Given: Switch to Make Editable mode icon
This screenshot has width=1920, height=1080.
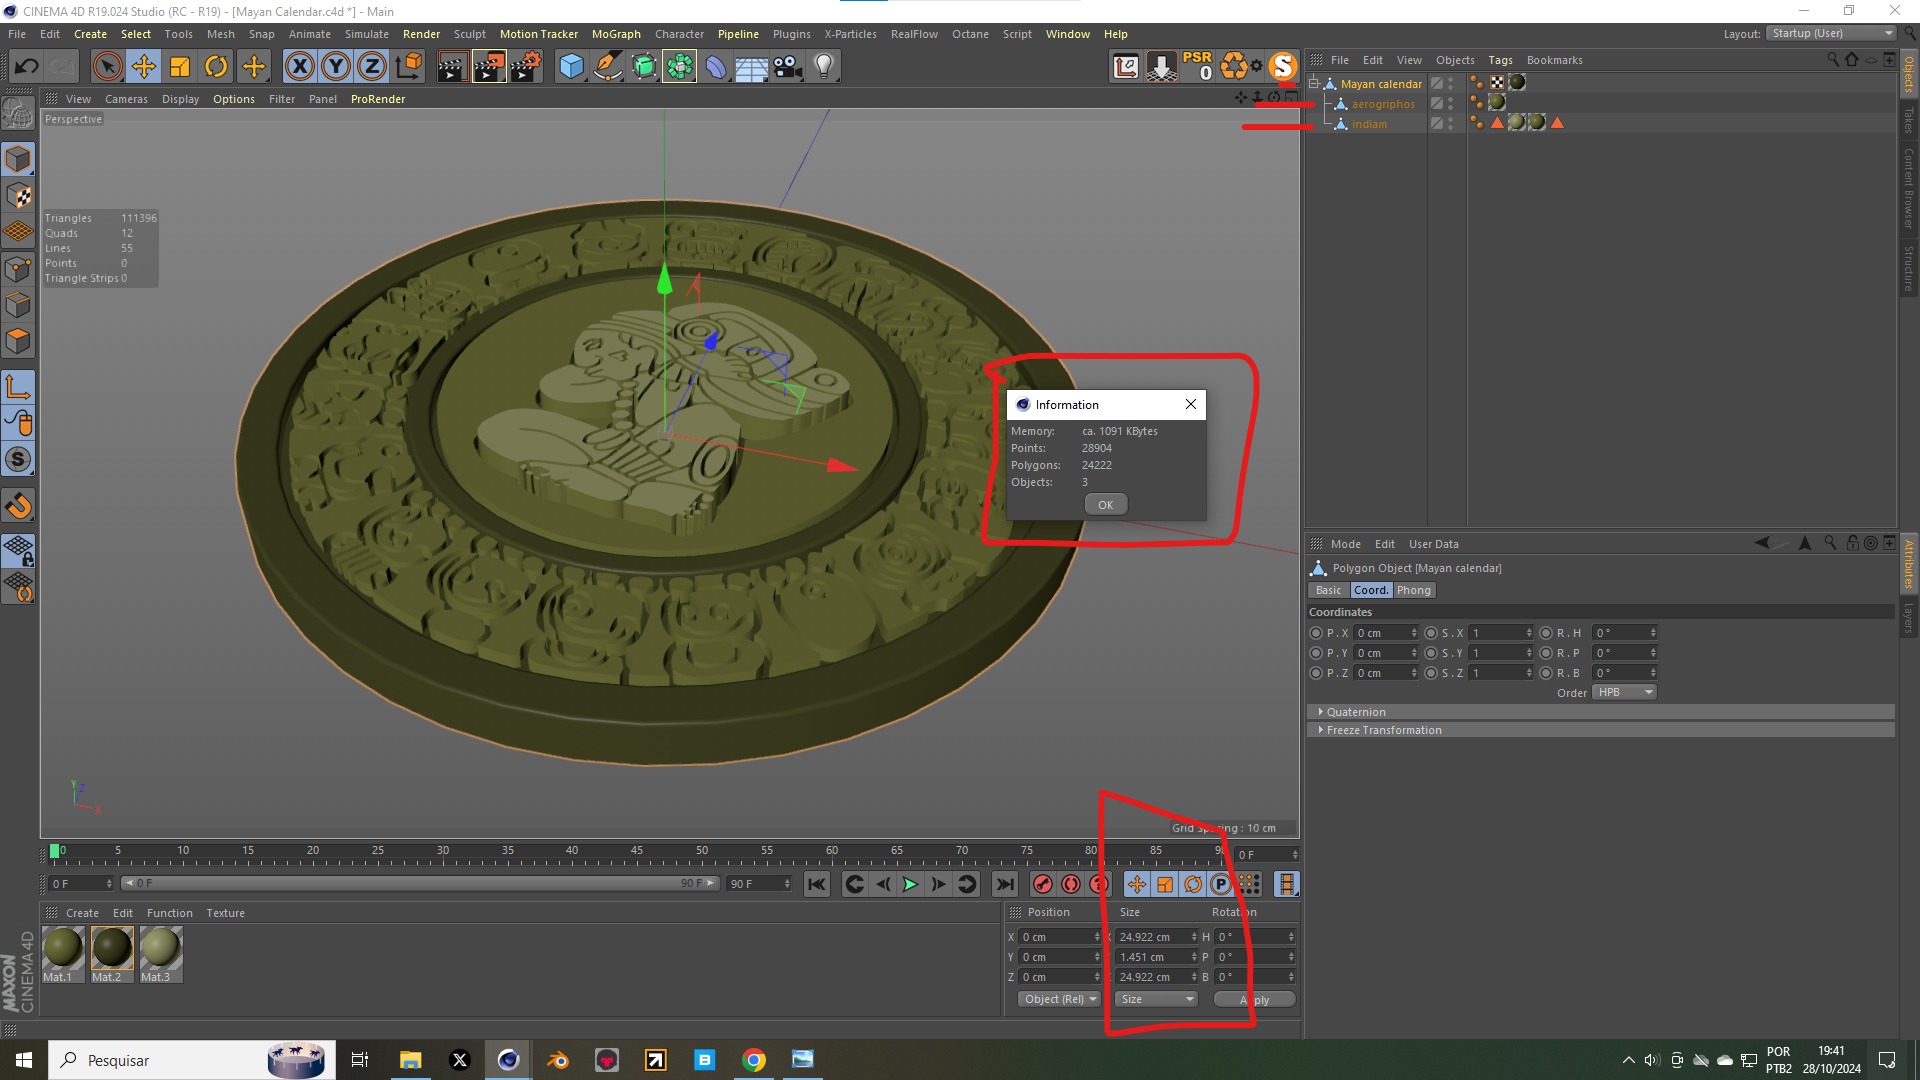Looking at the screenshot, I should click(18, 114).
